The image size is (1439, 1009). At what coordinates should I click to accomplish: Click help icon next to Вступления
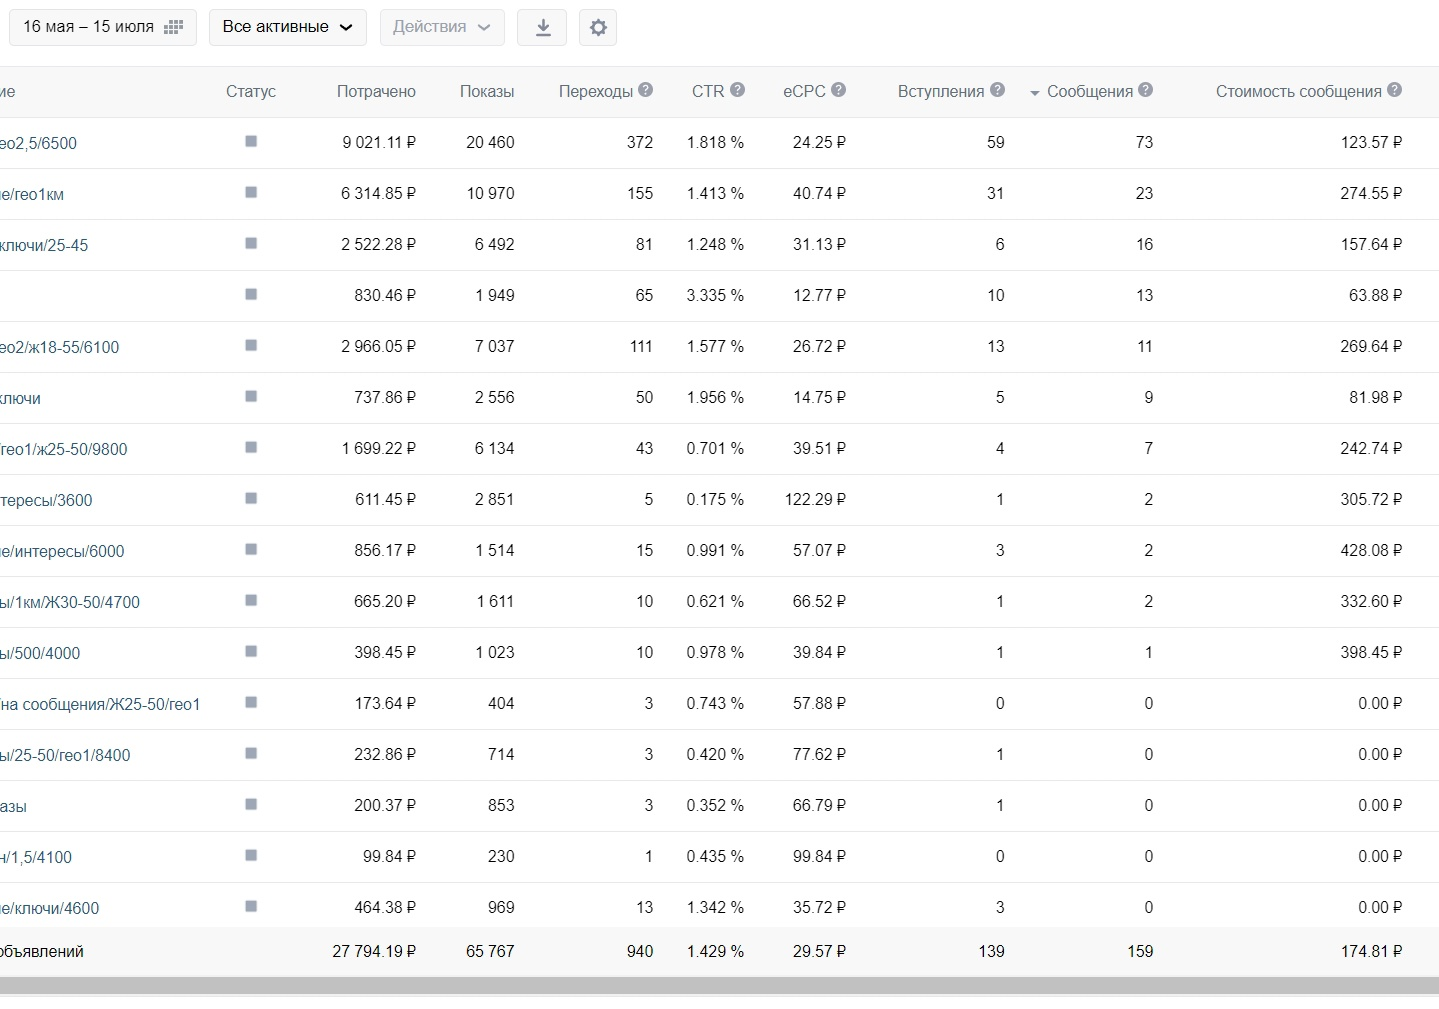[x=997, y=90]
